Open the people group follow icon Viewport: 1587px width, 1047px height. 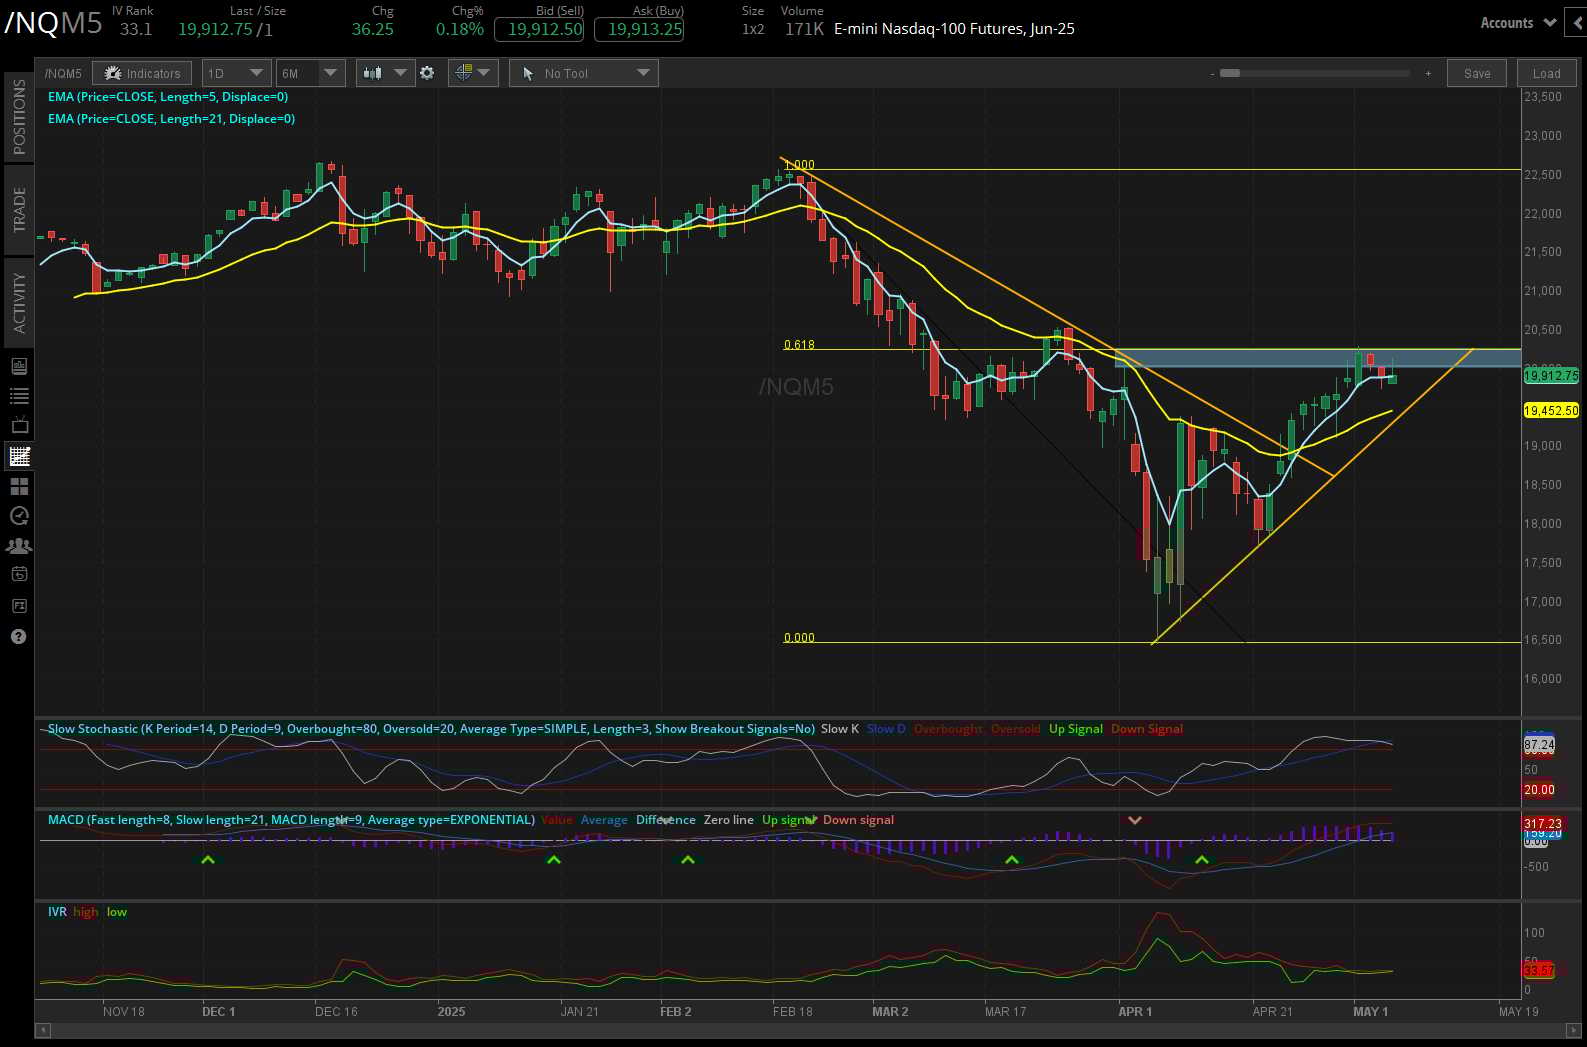pos(18,546)
